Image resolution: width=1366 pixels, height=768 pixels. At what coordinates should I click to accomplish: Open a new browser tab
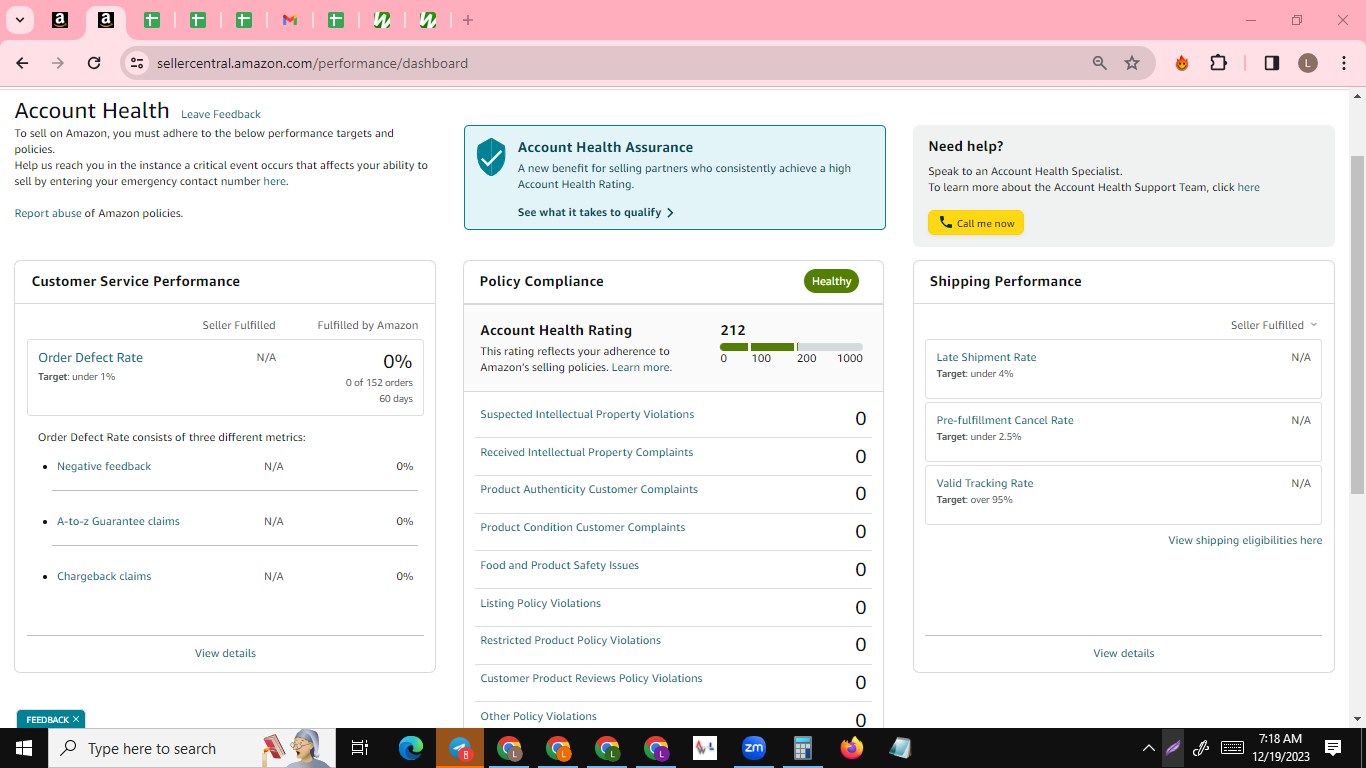coord(468,20)
